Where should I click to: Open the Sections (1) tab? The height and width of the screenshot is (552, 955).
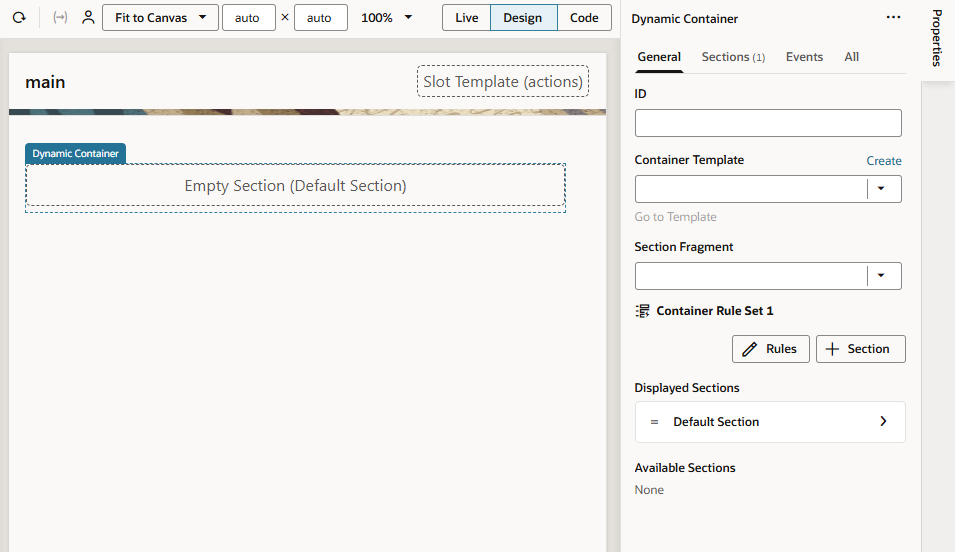click(733, 57)
